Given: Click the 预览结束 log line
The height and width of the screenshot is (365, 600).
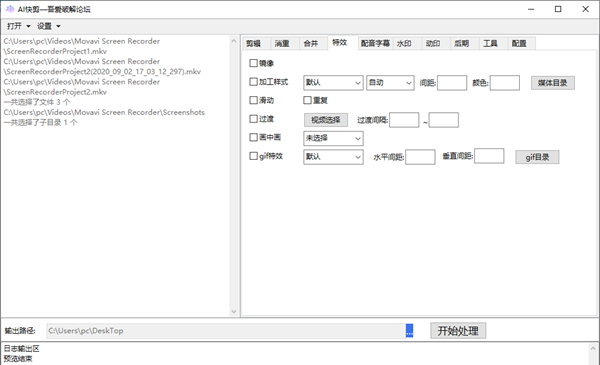Looking at the screenshot, I should (18, 359).
